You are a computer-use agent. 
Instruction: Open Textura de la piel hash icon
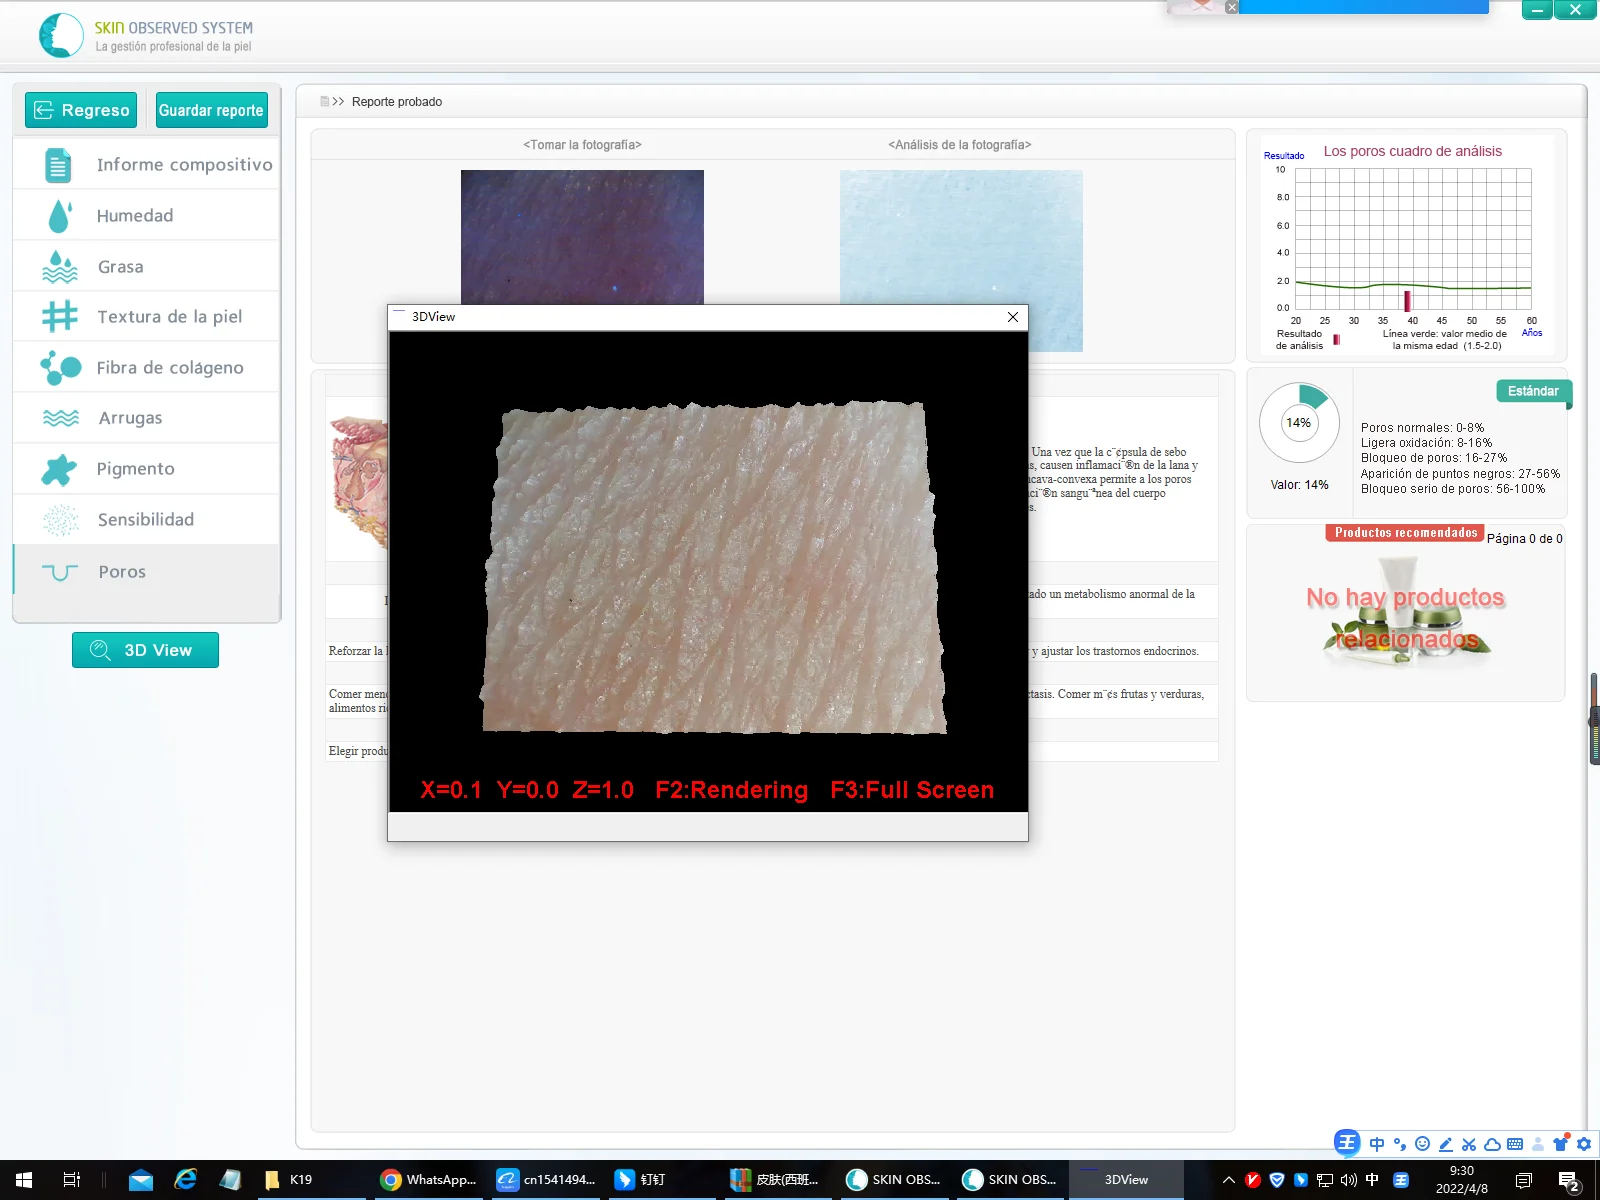click(x=60, y=317)
